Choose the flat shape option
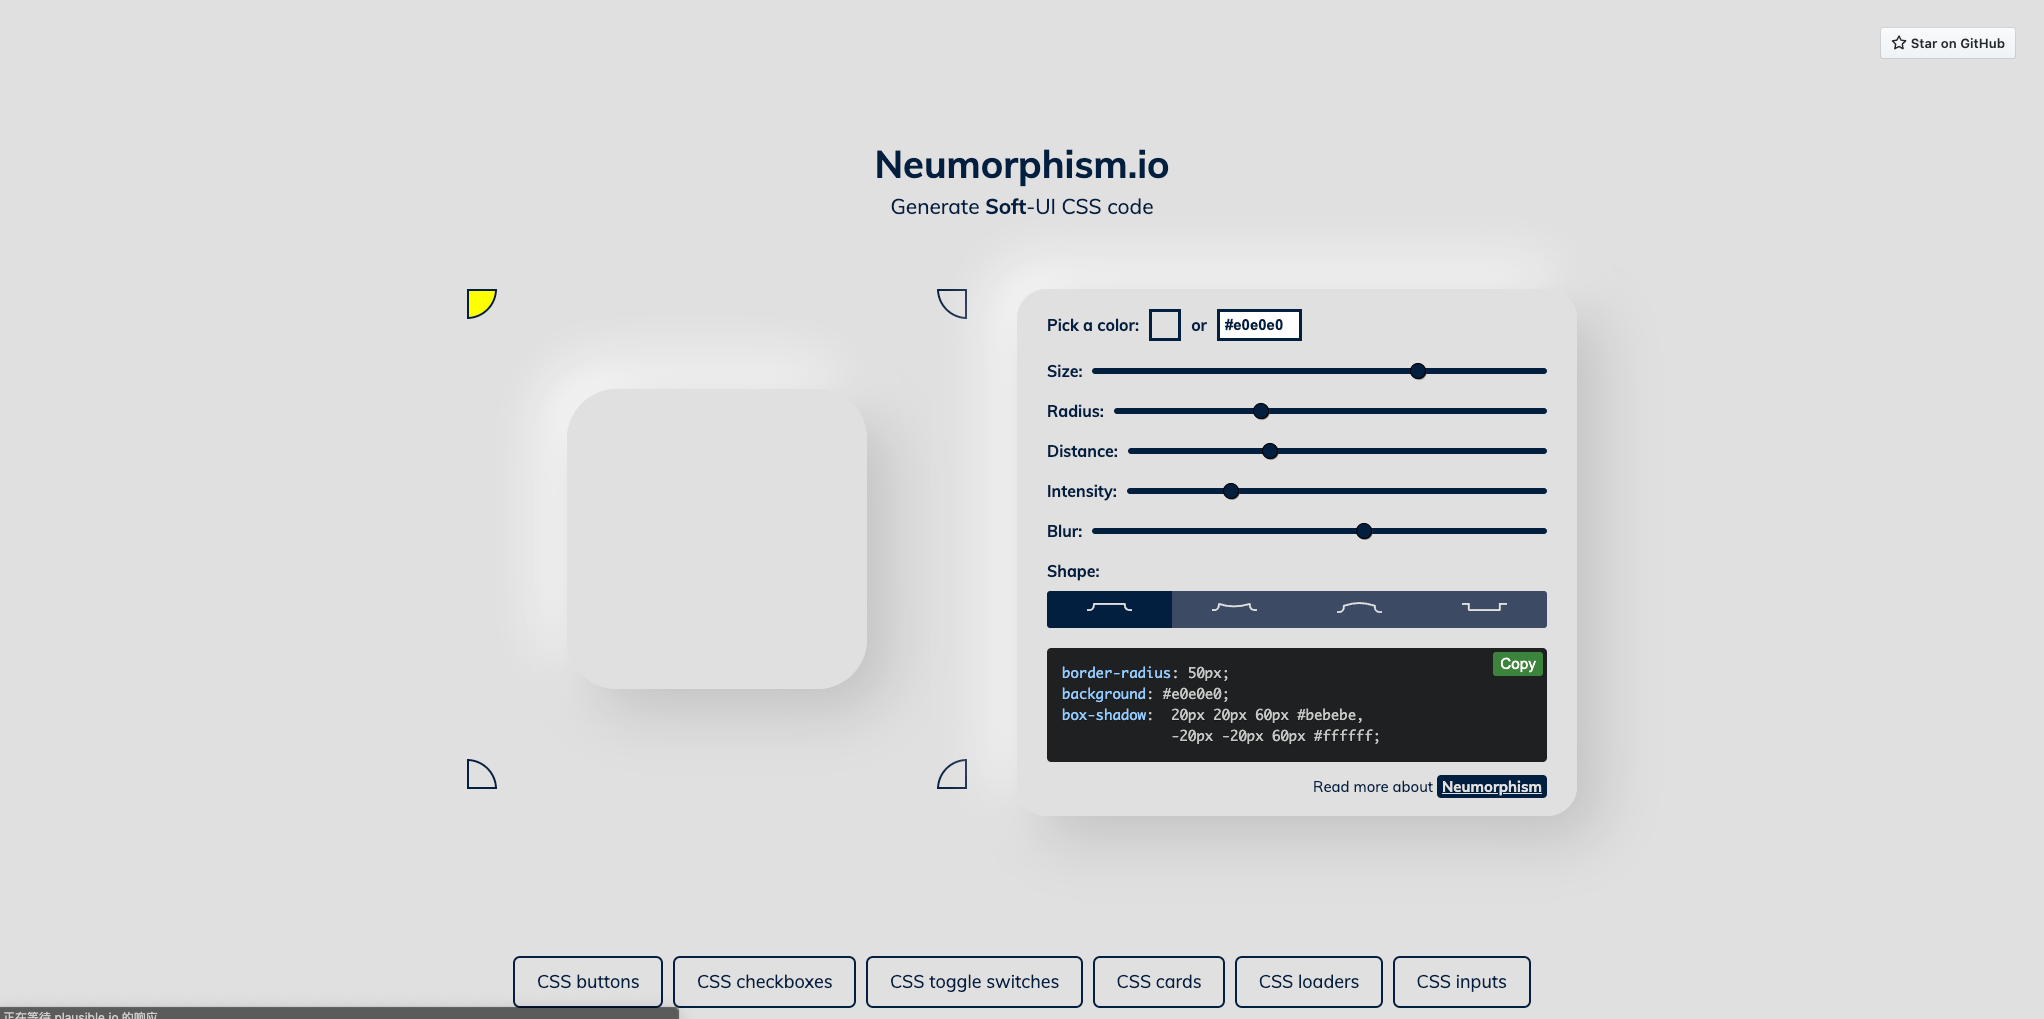This screenshot has height=1019, width=2044. pyautogui.click(x=1109, y=609)
